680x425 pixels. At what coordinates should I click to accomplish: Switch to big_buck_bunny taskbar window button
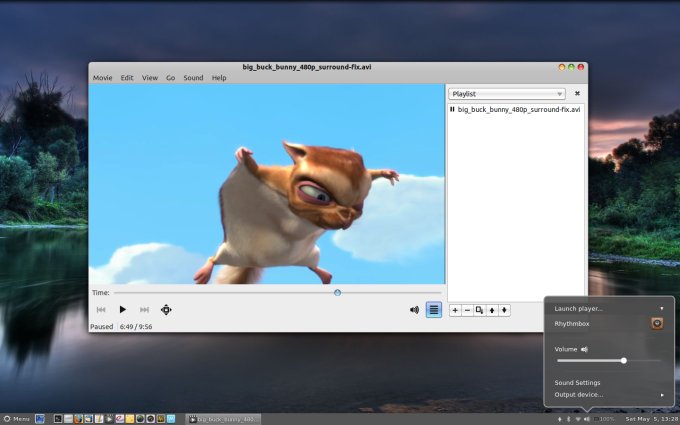pyautogui.click(x=223, y=419)
